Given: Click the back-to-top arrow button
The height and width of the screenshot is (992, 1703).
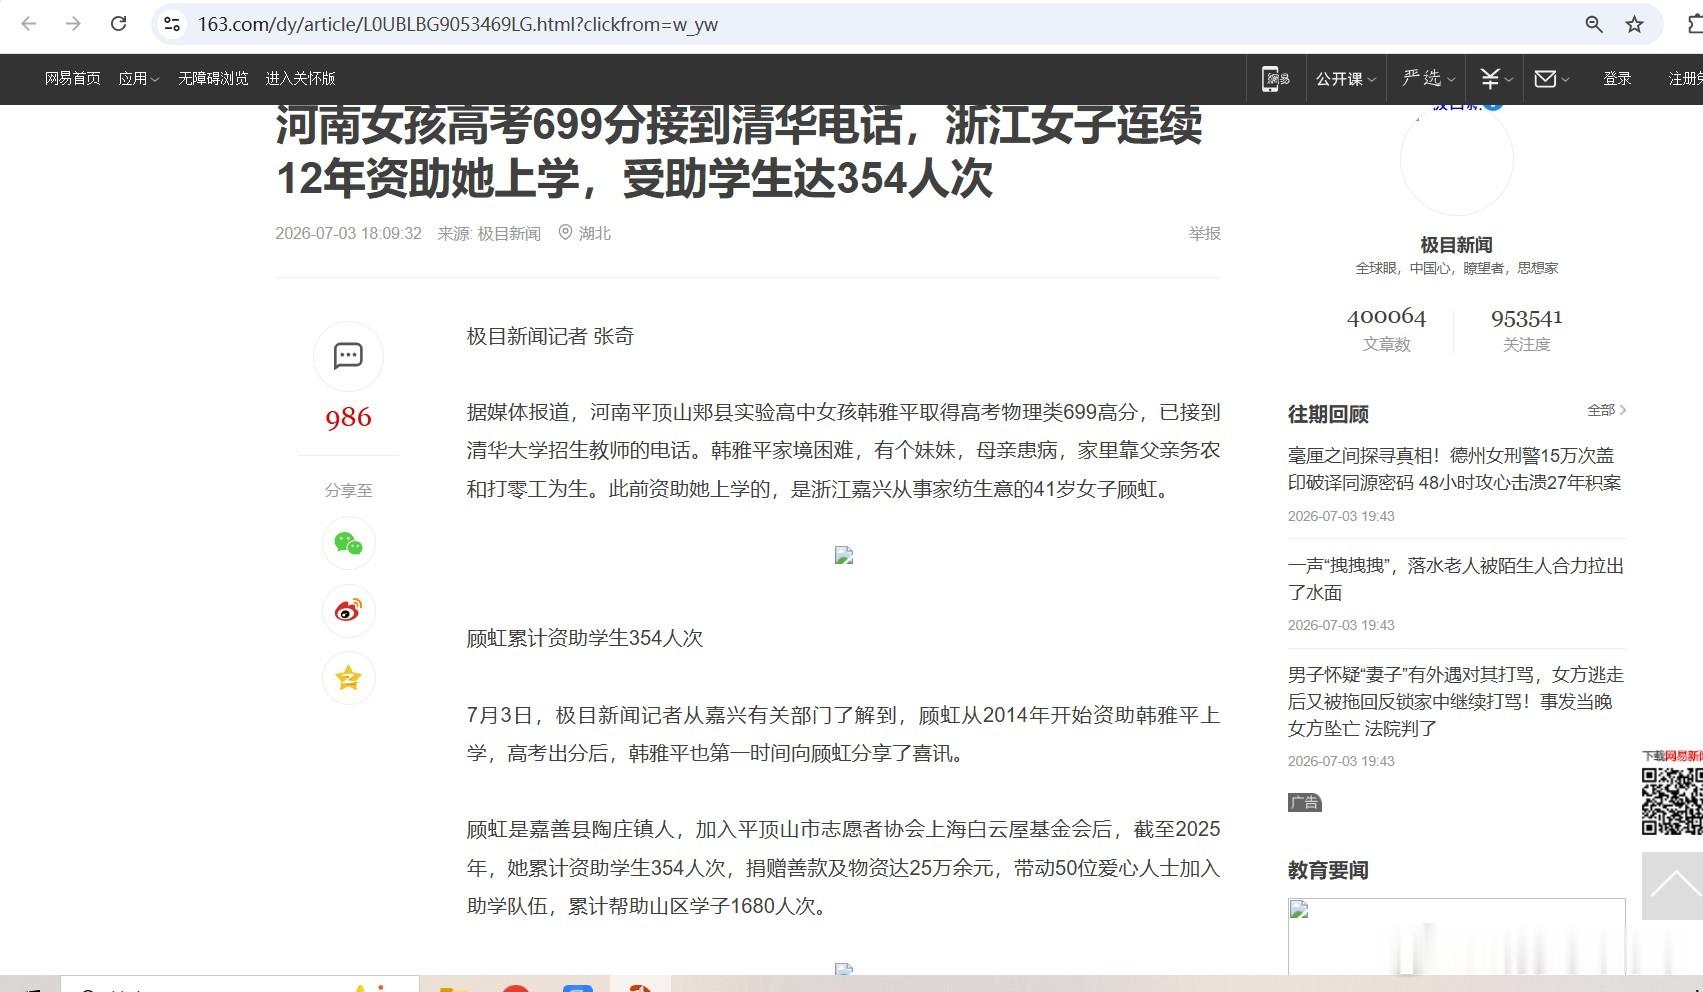Looking at the screenshot, I should 1673,885.
